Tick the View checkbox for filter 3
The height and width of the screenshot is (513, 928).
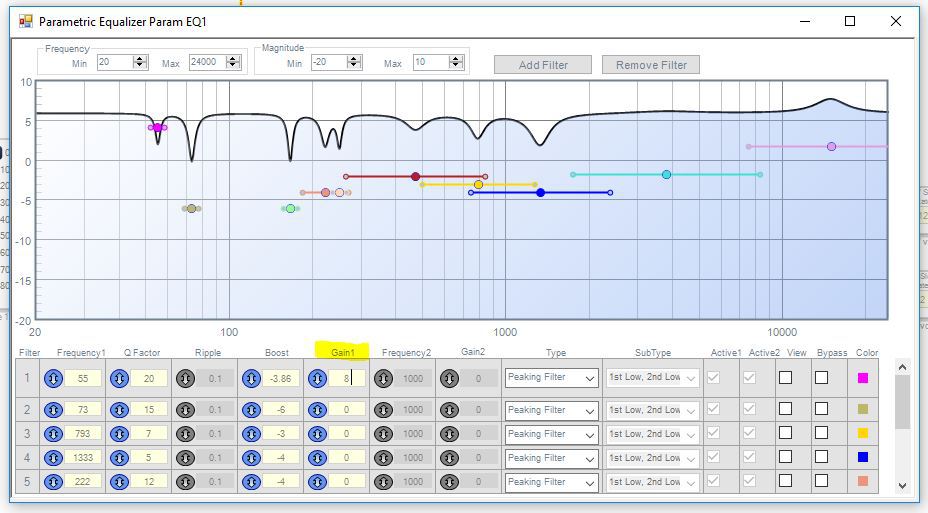click(785, 434)
